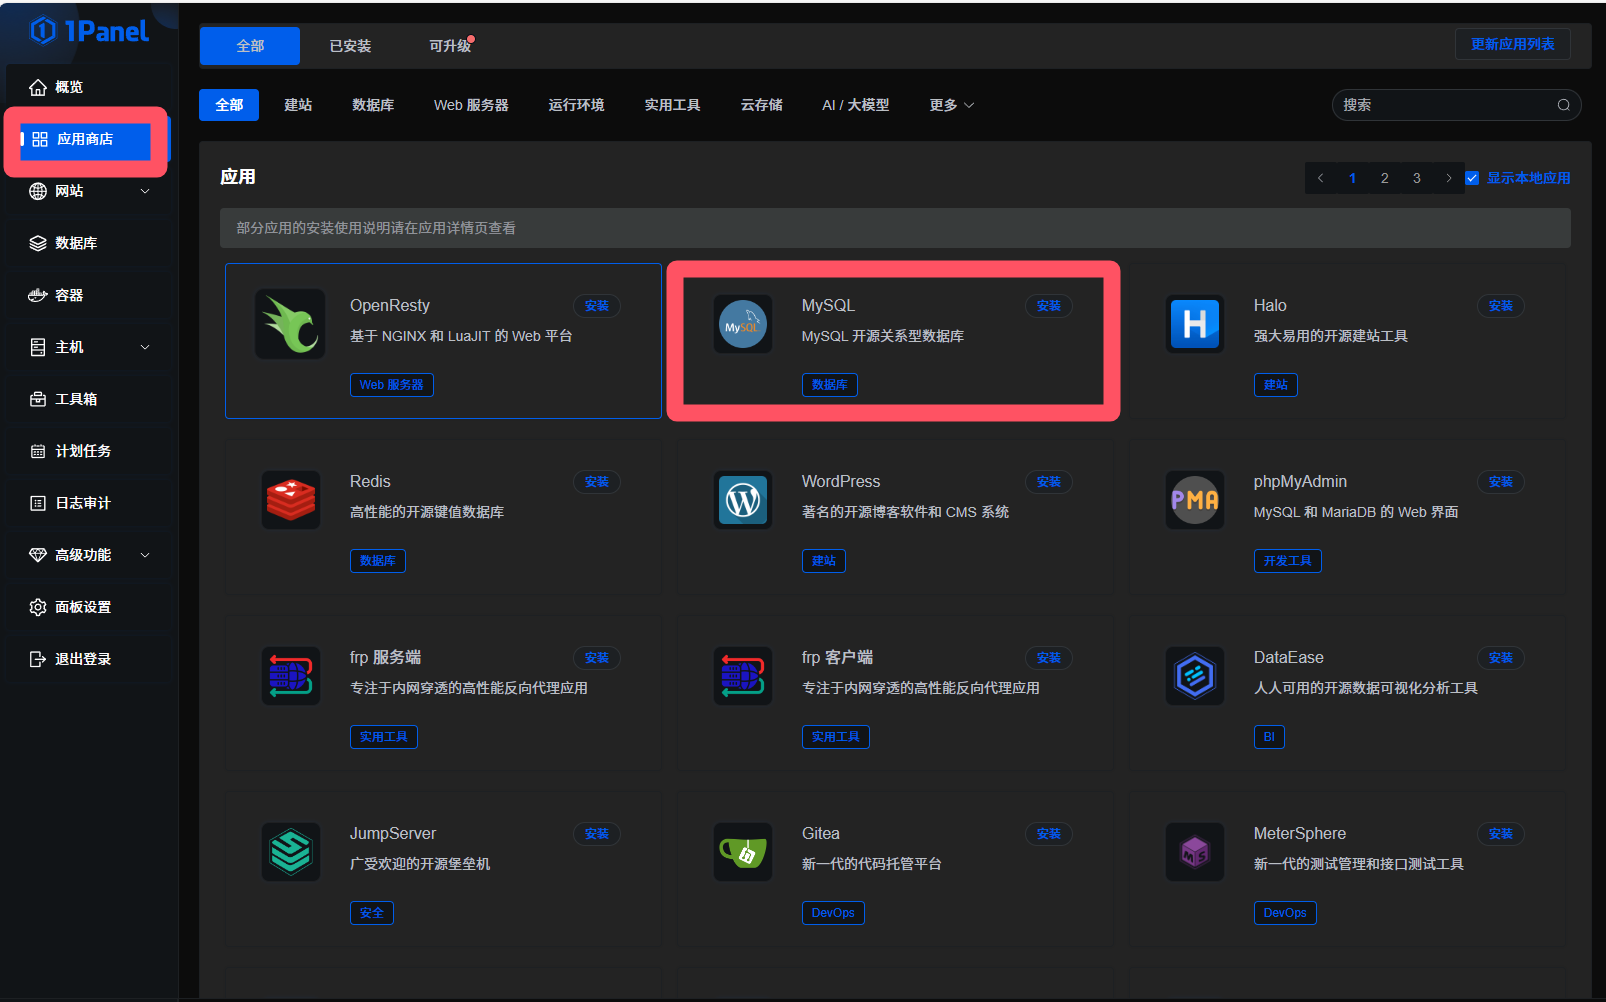Expand the 高级功能 sidebar submenu arrow
Image resolution: width=1606 pixels, height=1002 pixels.
click(x=145, y=555)
